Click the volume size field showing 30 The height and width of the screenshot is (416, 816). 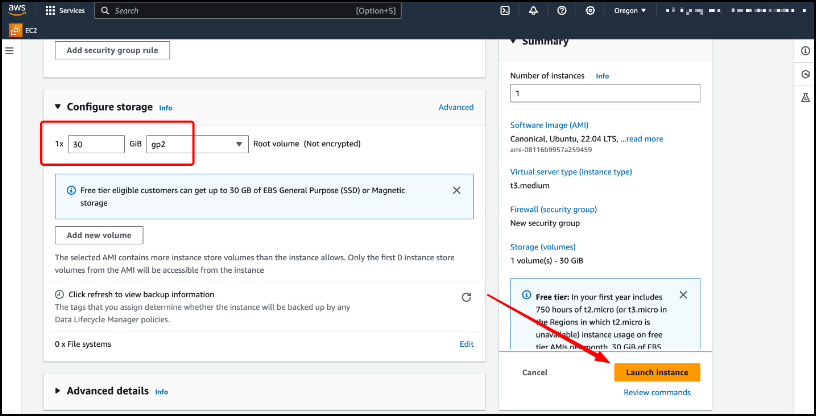pos(96,144)
